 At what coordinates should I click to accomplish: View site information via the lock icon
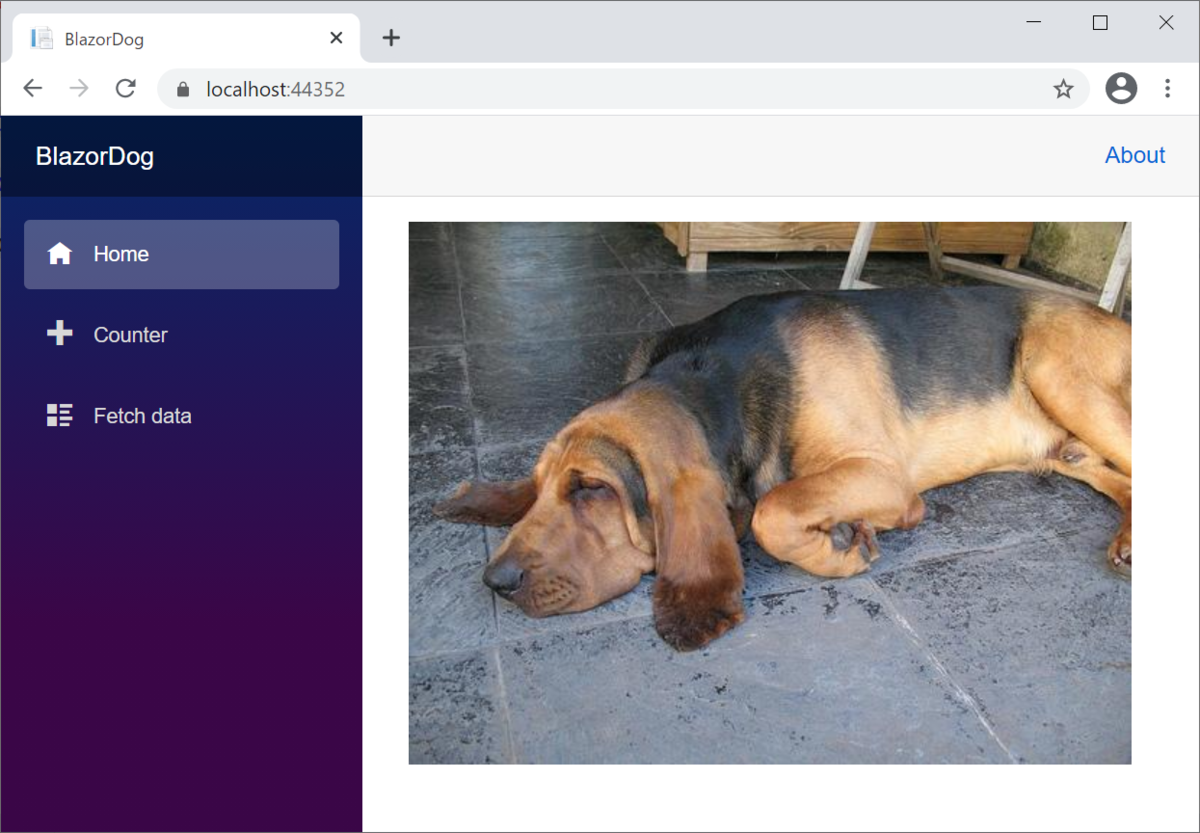pos(182,89)
